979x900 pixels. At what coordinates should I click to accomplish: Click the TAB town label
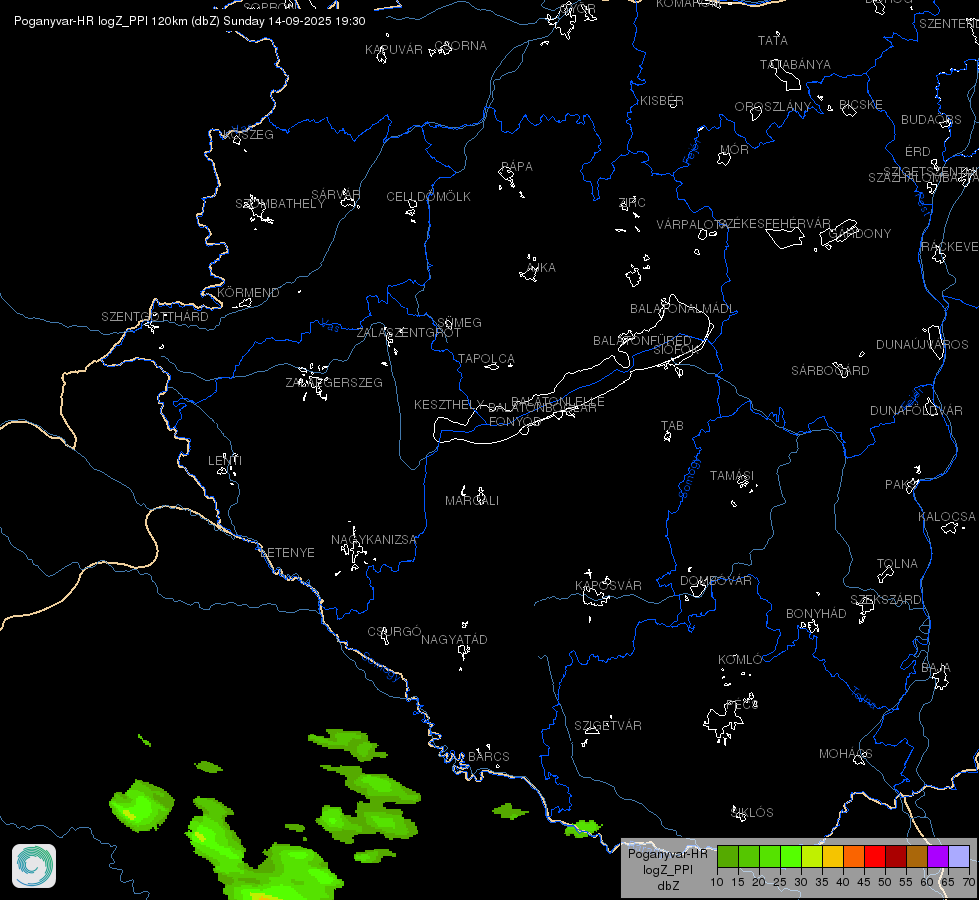coord(672,426)
